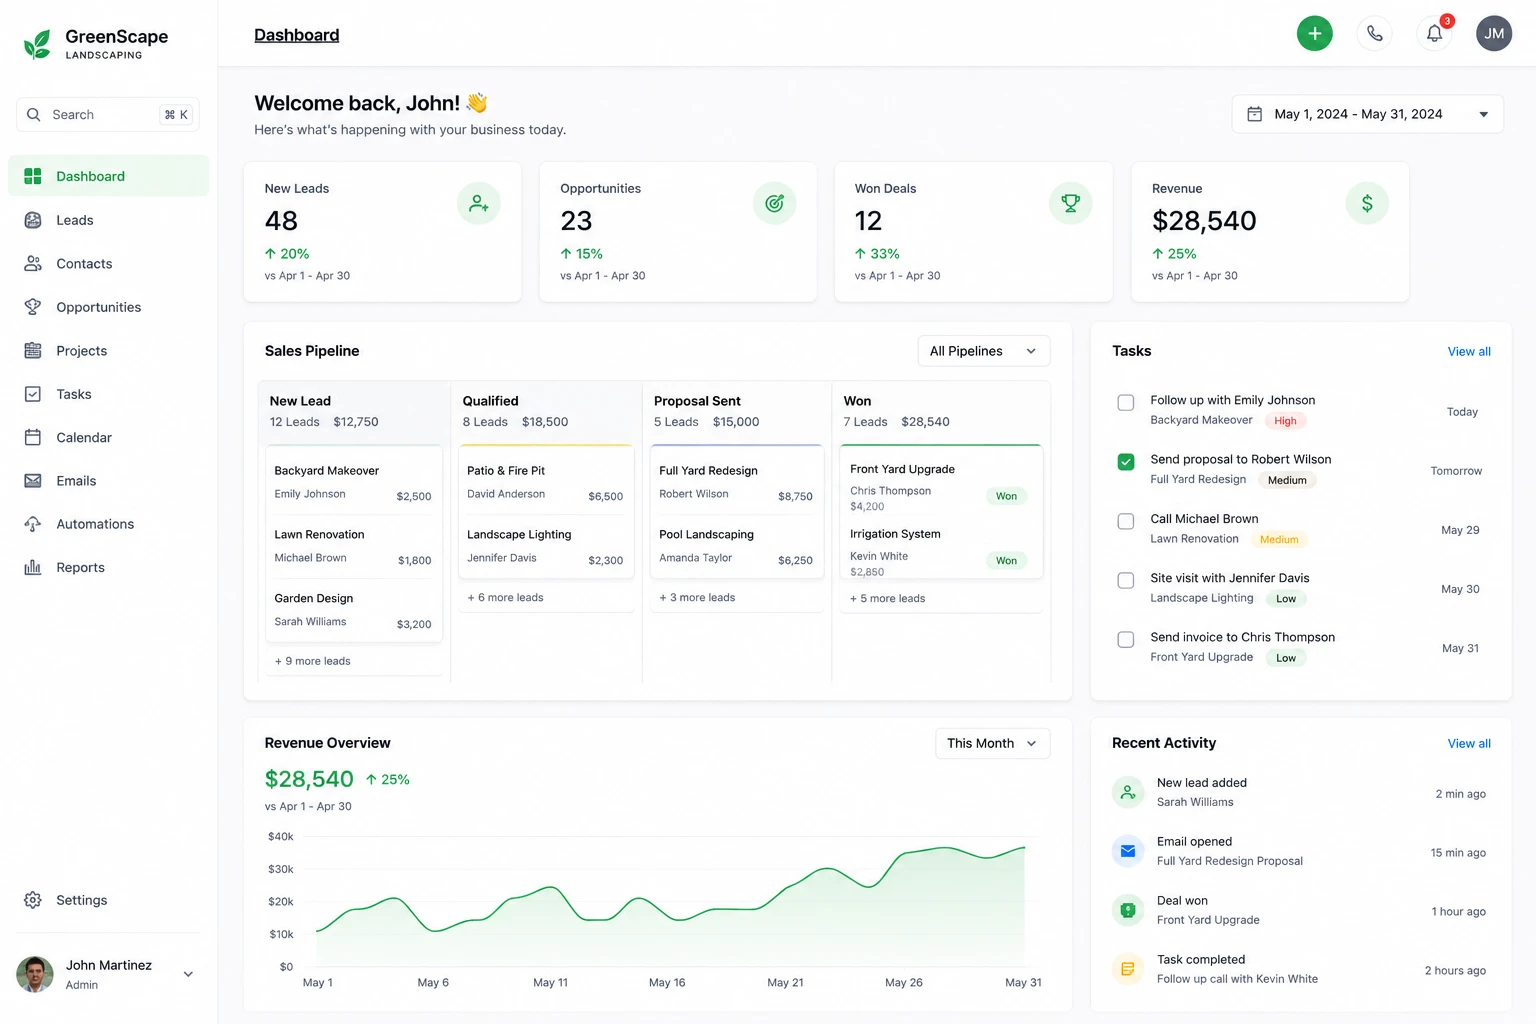Click the Email opened activity icon
Screen dimensions: 1536x1024
point(1128,851)
